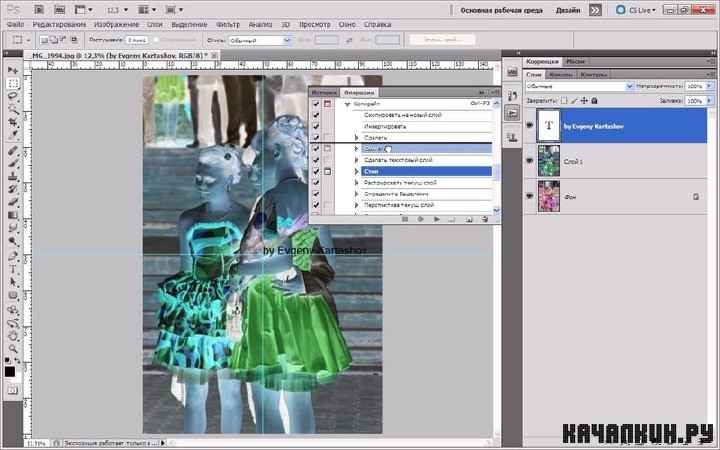This screenshot has width=720, height=450.
Task: Select the Lasso tool
Action: [x=13, y=96]
